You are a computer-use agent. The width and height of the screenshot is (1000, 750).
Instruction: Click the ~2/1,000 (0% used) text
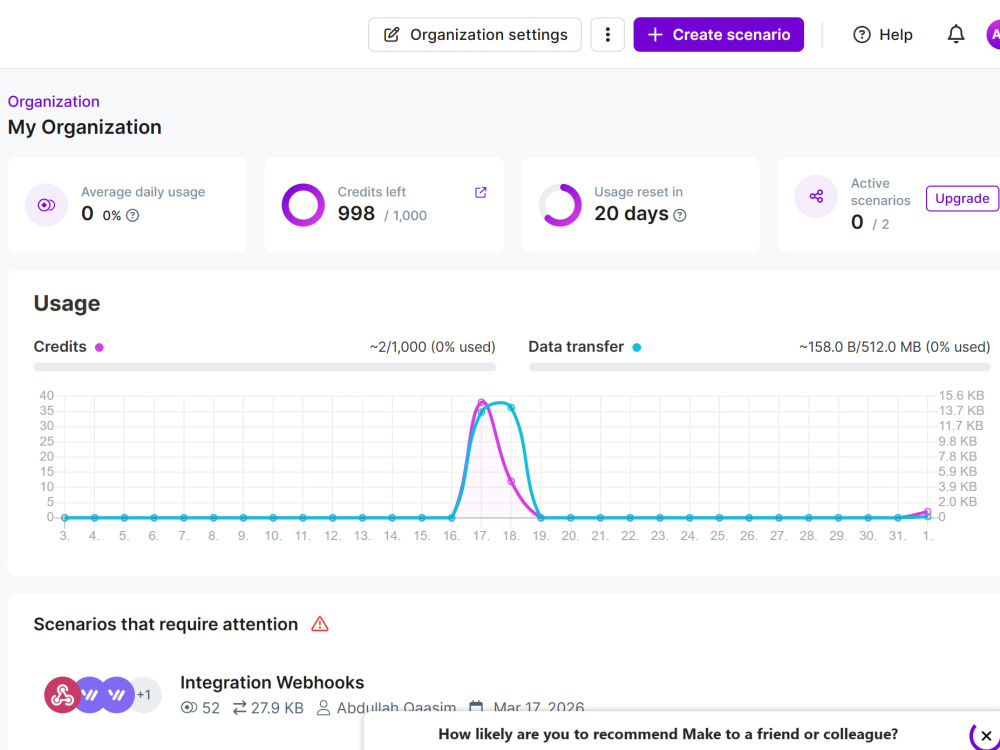point(432,347)
